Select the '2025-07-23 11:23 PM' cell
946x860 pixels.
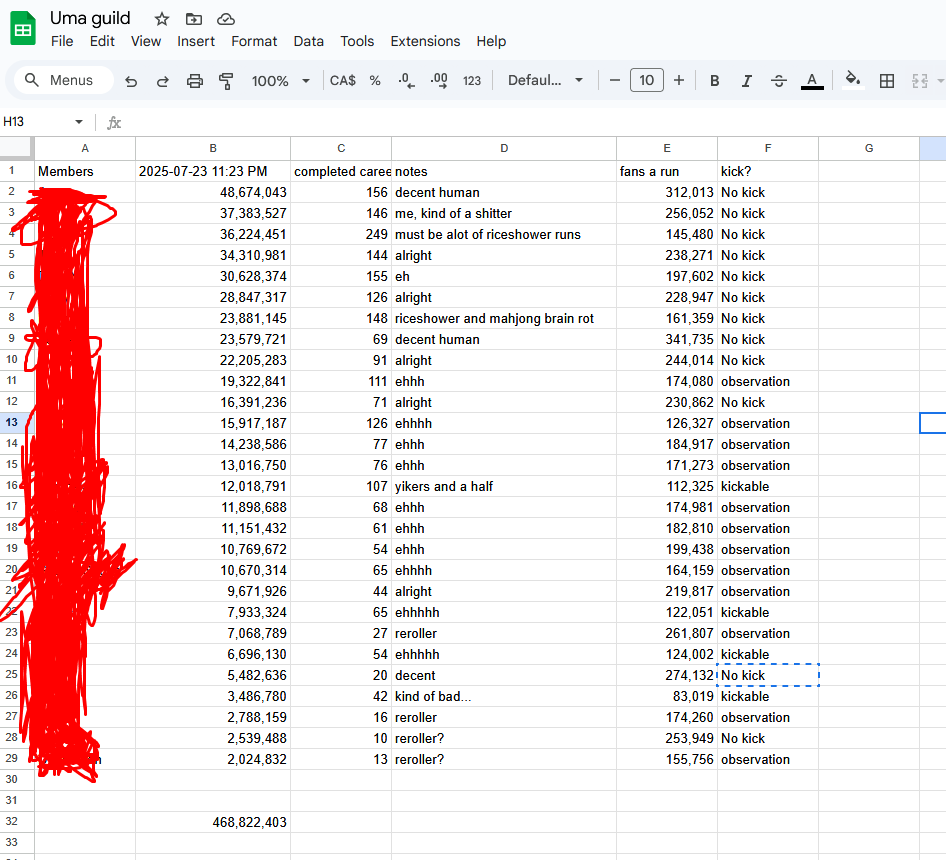pos(213,171)
